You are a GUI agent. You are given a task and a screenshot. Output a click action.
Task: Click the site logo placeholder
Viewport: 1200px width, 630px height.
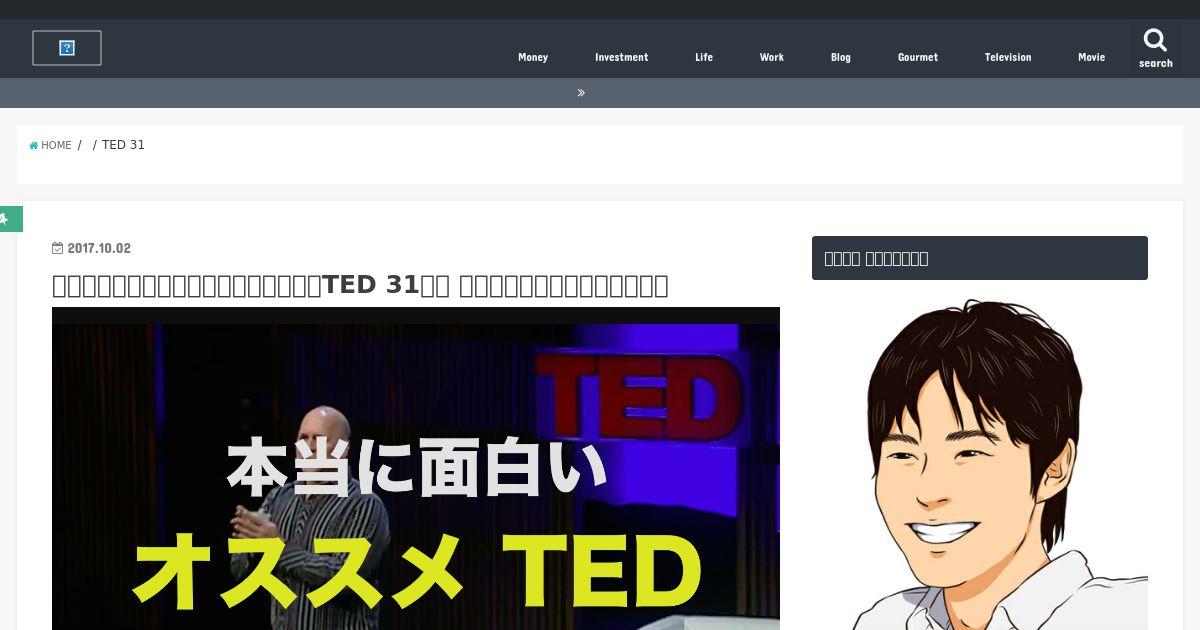tap(67, 48)
